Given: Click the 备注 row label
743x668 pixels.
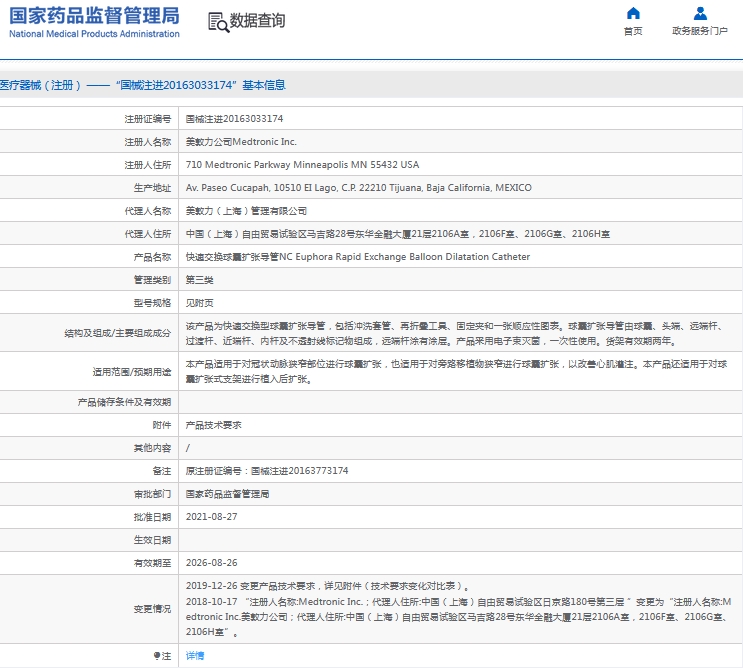Looking at the screenshot, I should (162, 471).
